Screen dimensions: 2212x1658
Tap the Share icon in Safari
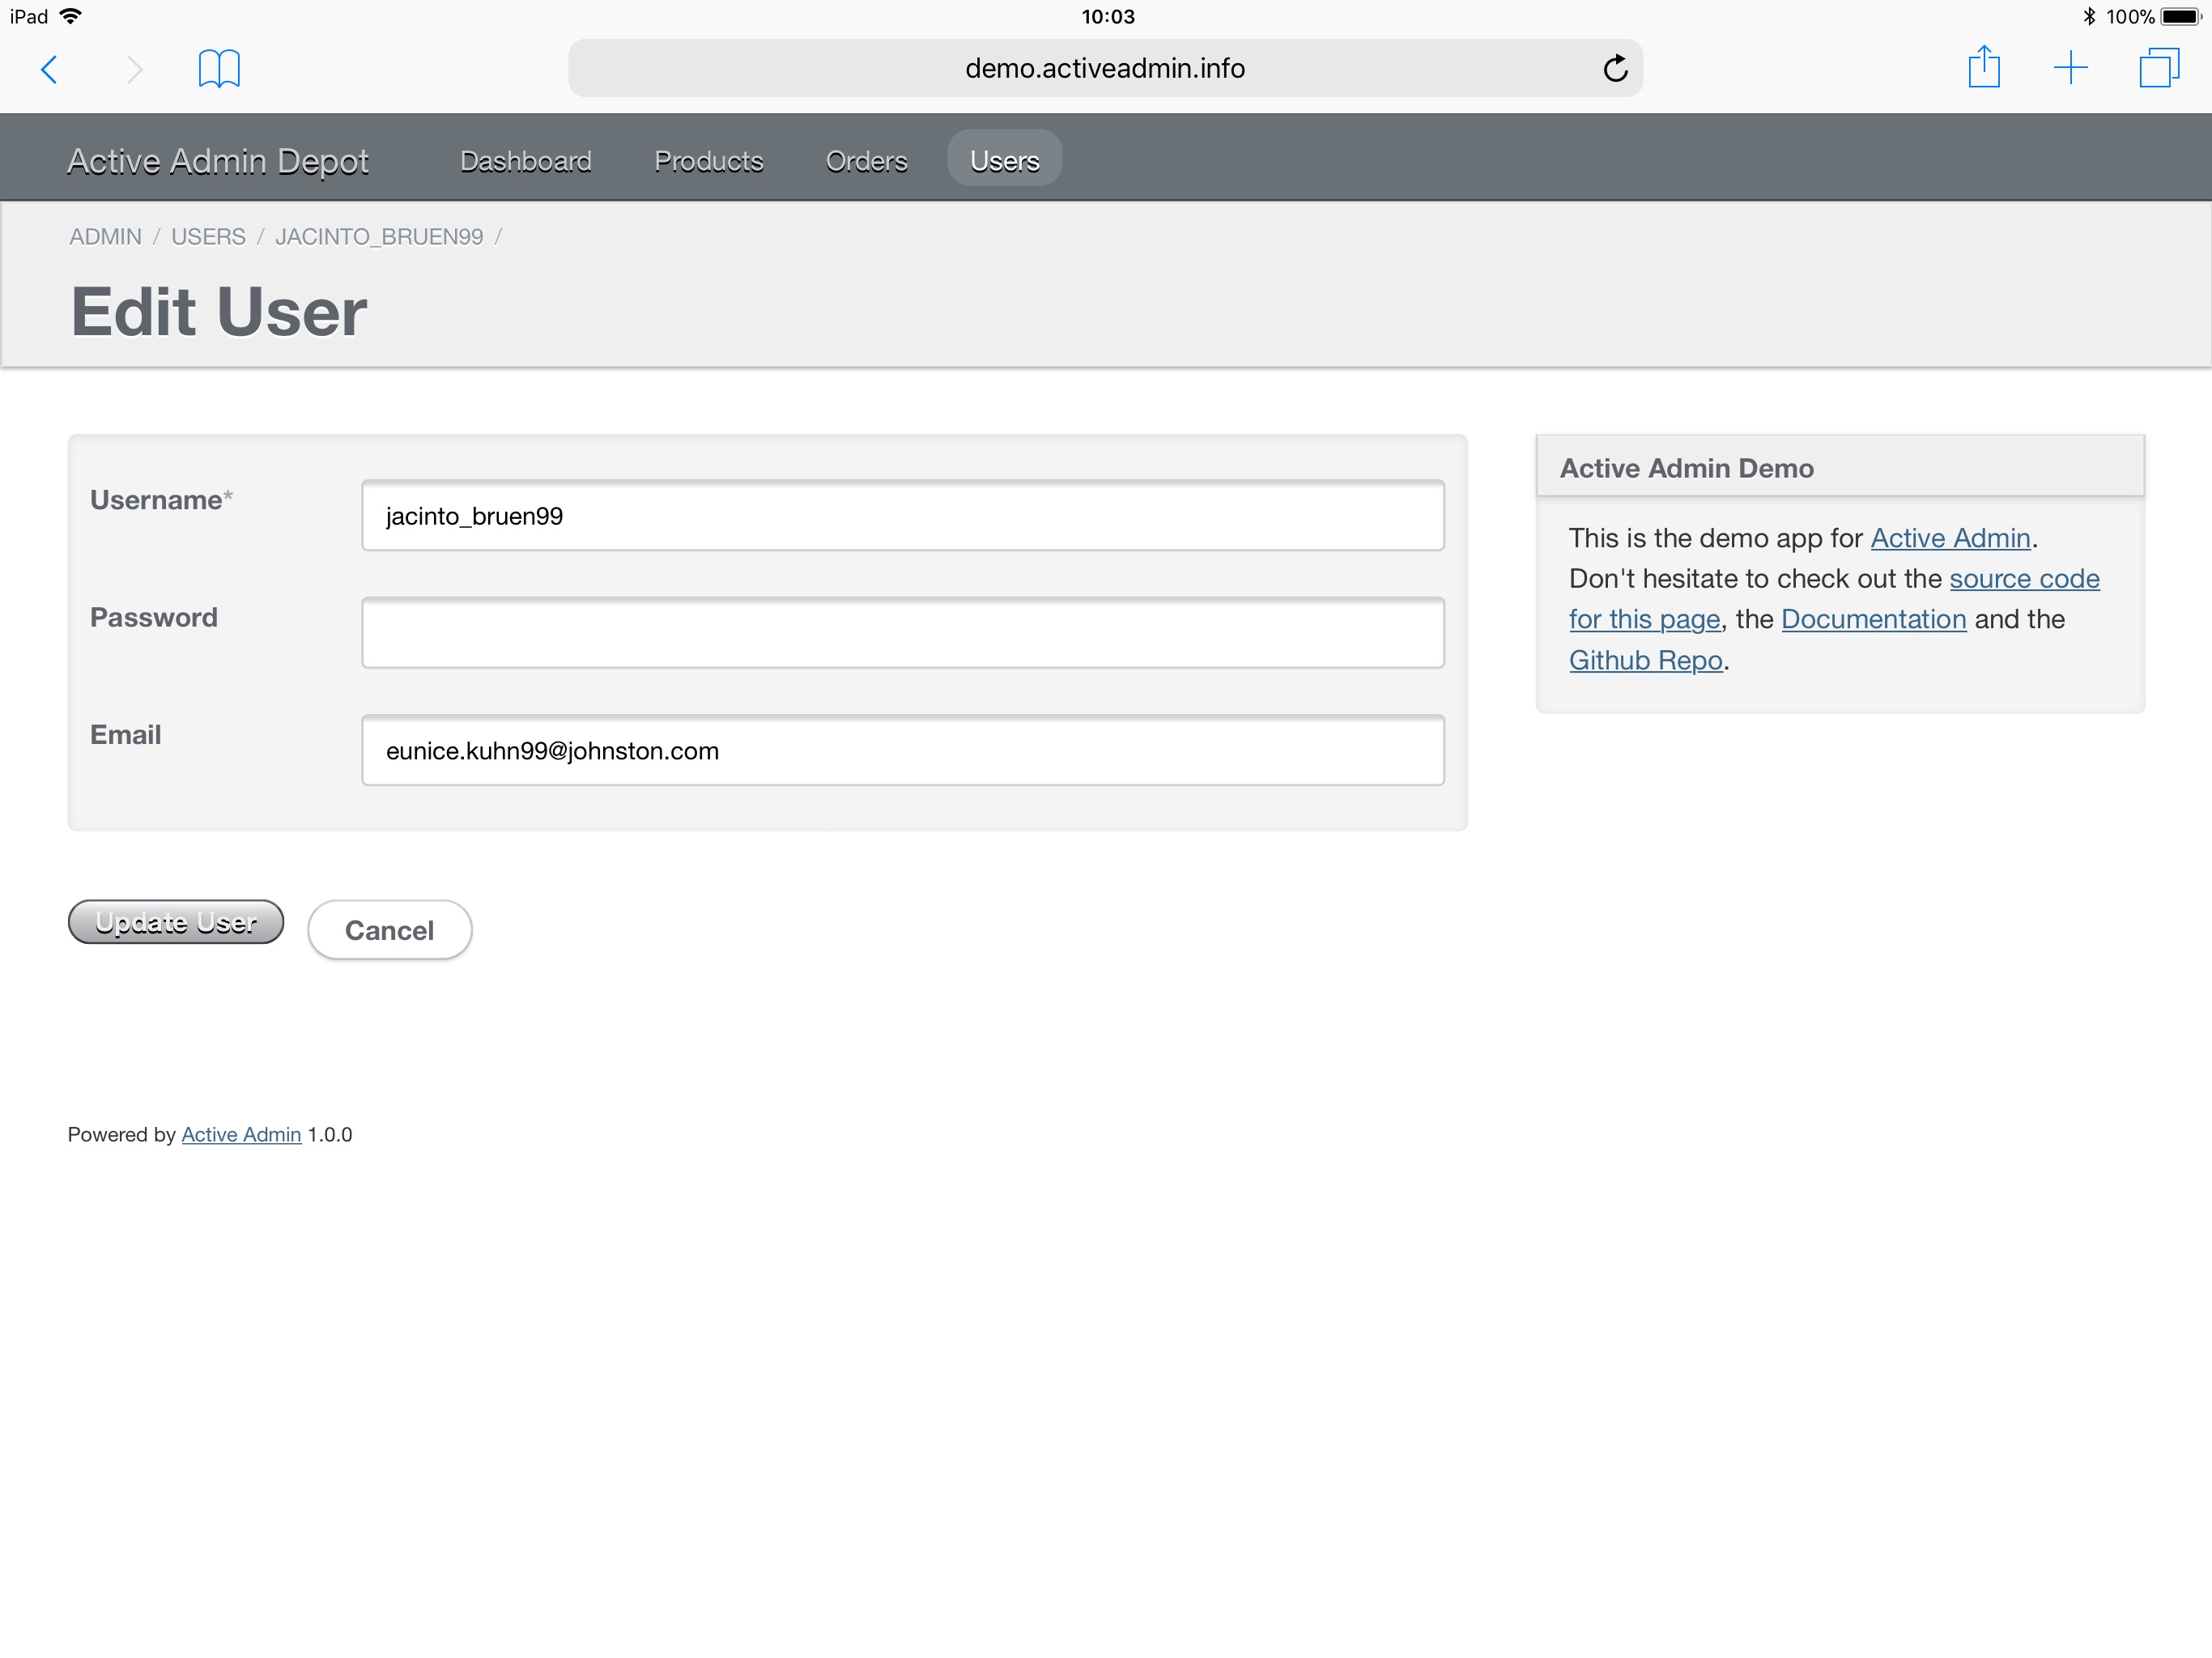click(x=1983, y=68)
